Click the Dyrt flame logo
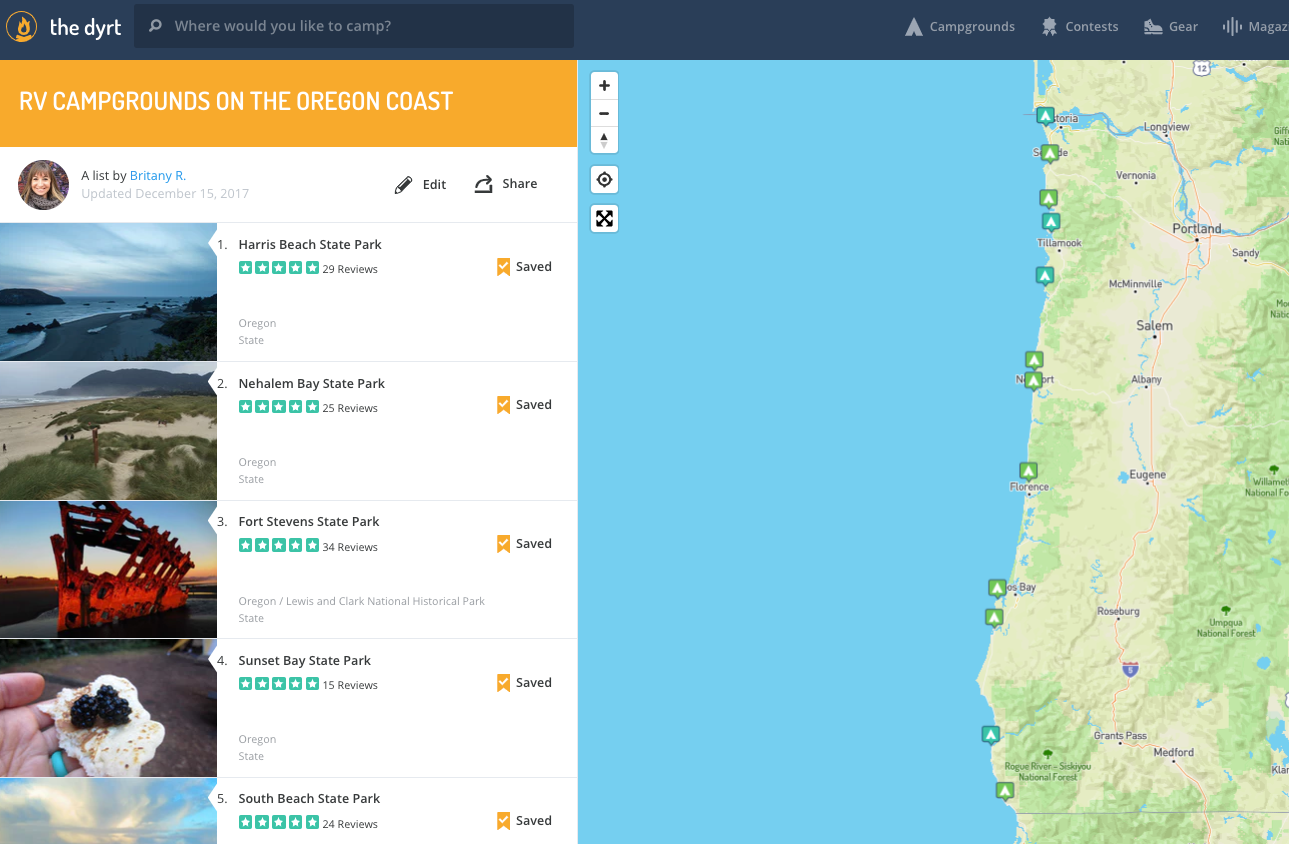This screenshot has height=844, width=1289. 21,26
